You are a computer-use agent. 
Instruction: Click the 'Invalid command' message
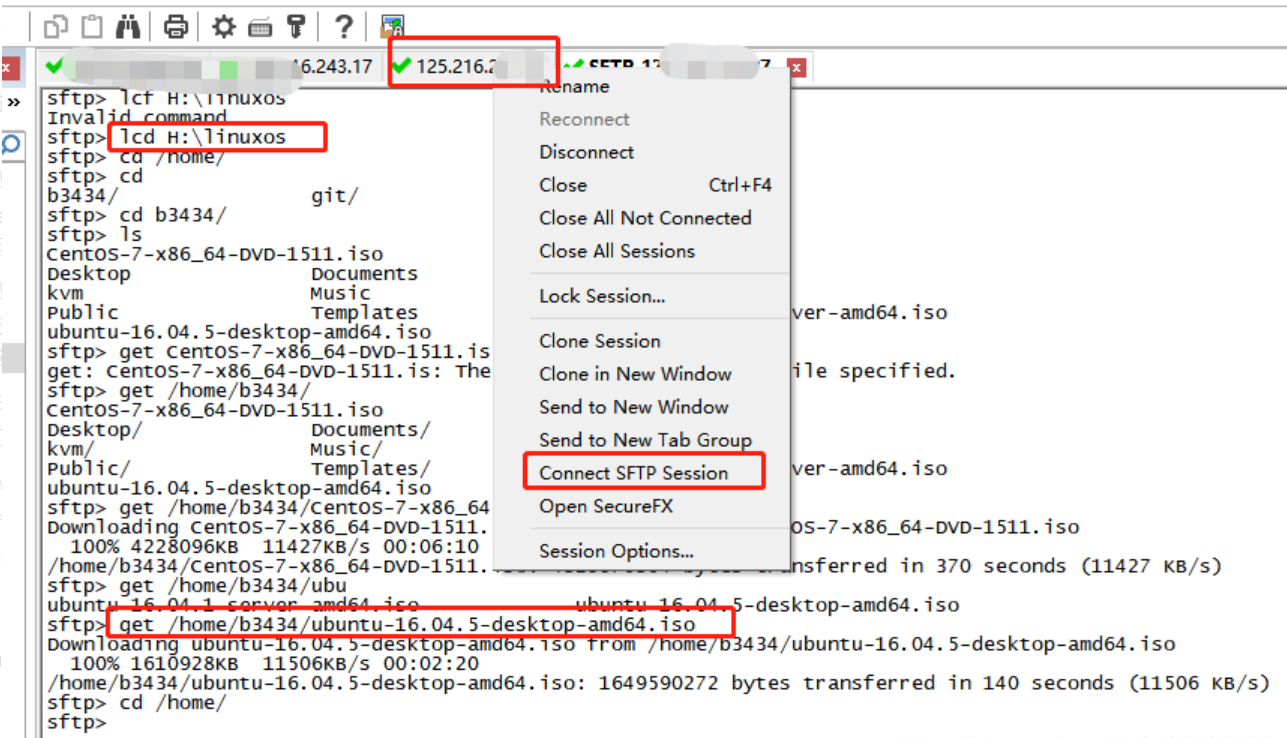coord(137,118)
